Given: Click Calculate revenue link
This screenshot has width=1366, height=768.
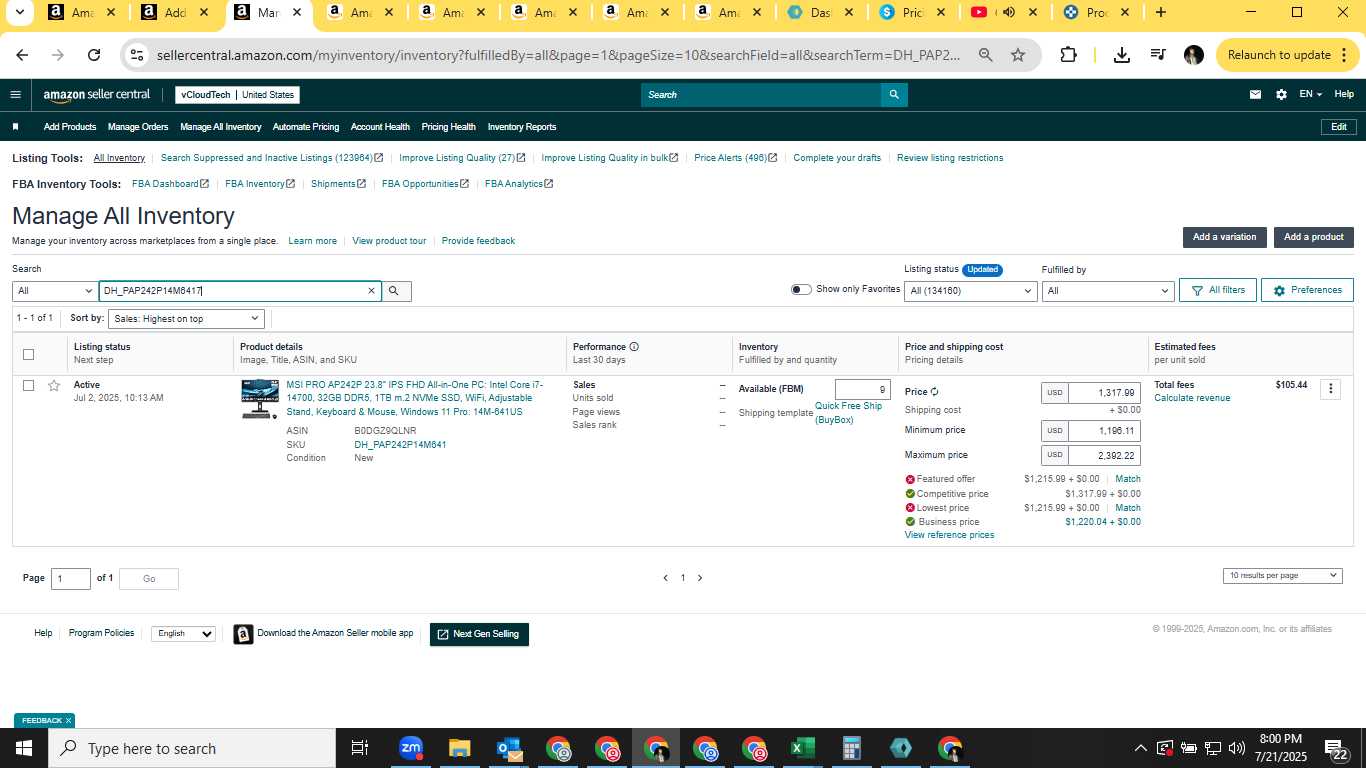Looking at the screenshot, I should click(x=1192, y=398).
